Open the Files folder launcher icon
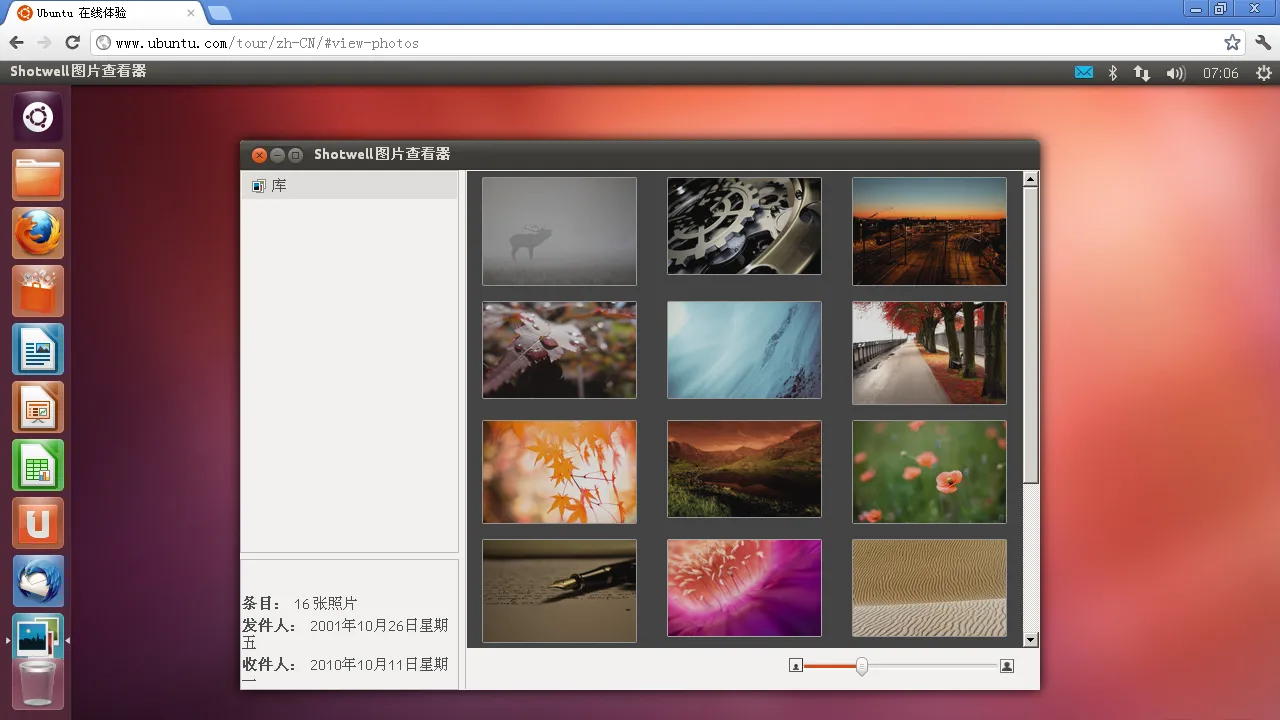Viewport: 1280px width, 720px height. pyautogui.click(x=38, y=176)
